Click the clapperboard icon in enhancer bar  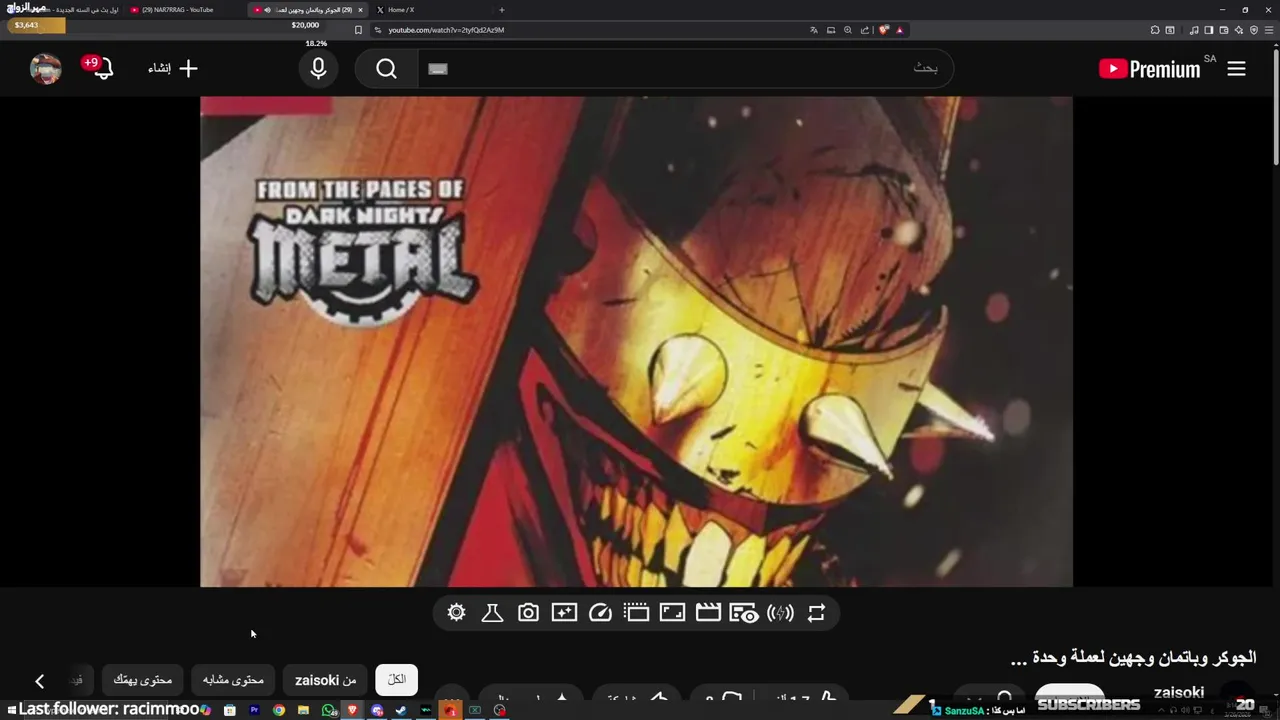coord(708,613)
